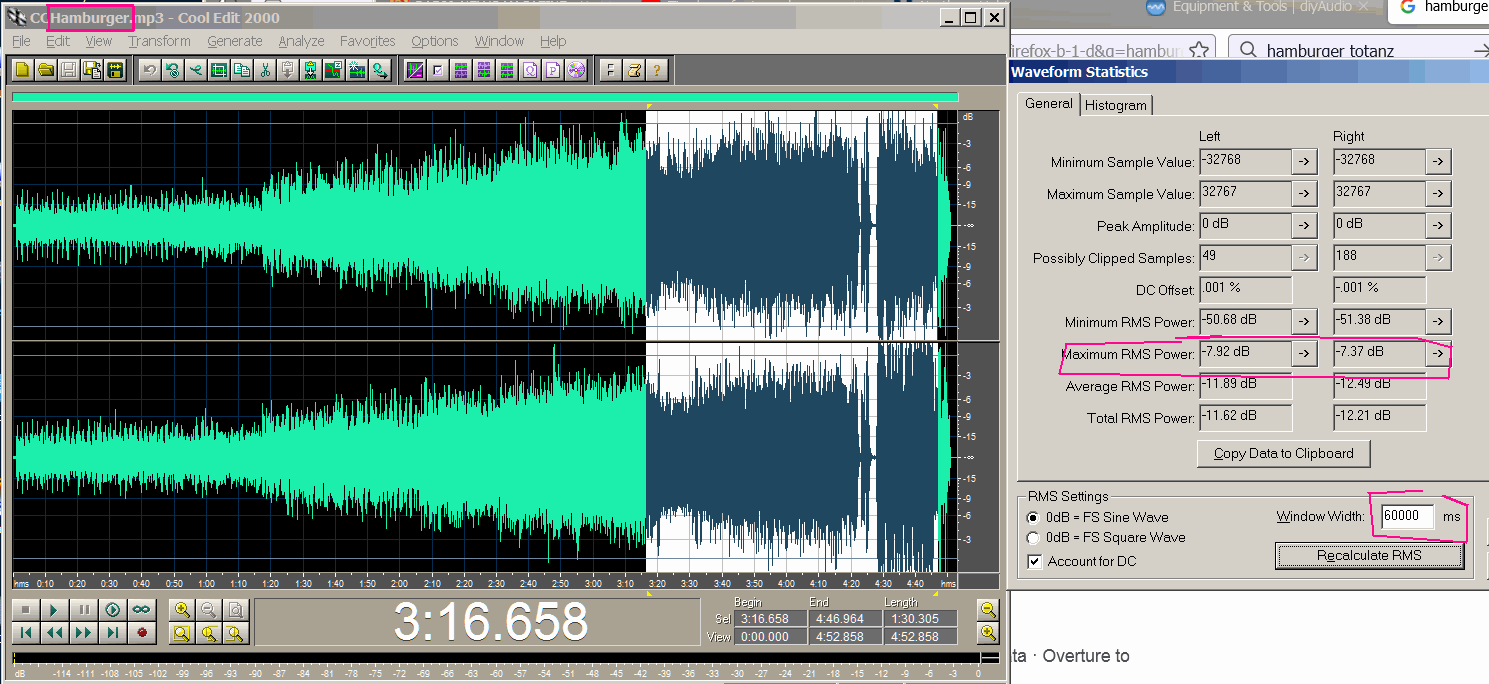Click the Copy Data to Clipboard button

pyautogui.click(x=1283, y=453)
